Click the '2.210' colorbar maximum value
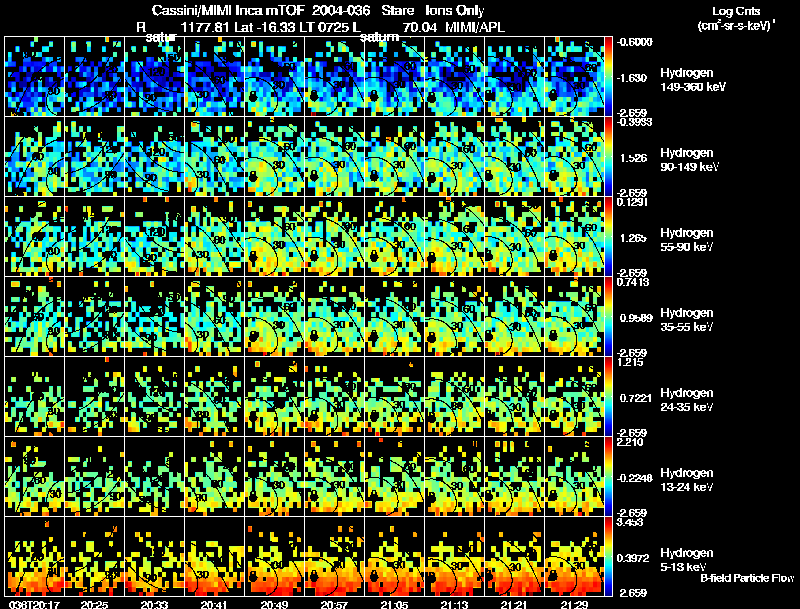800x609 pixels. [x=630, y=442]
